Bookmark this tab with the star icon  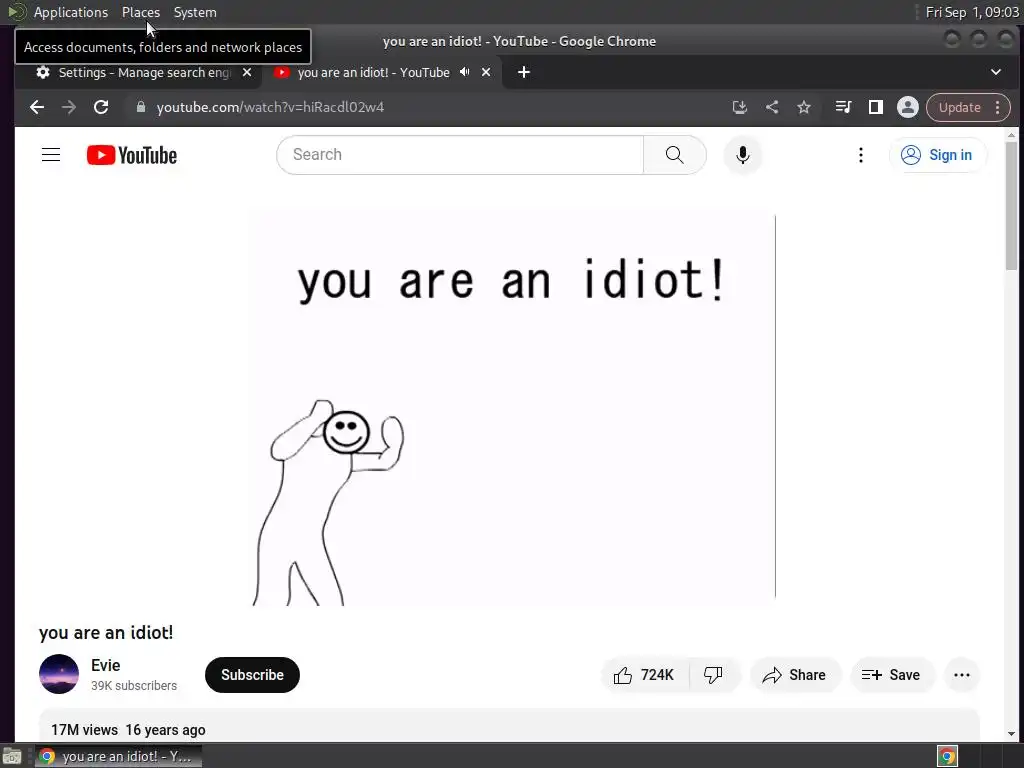point(804,107)
